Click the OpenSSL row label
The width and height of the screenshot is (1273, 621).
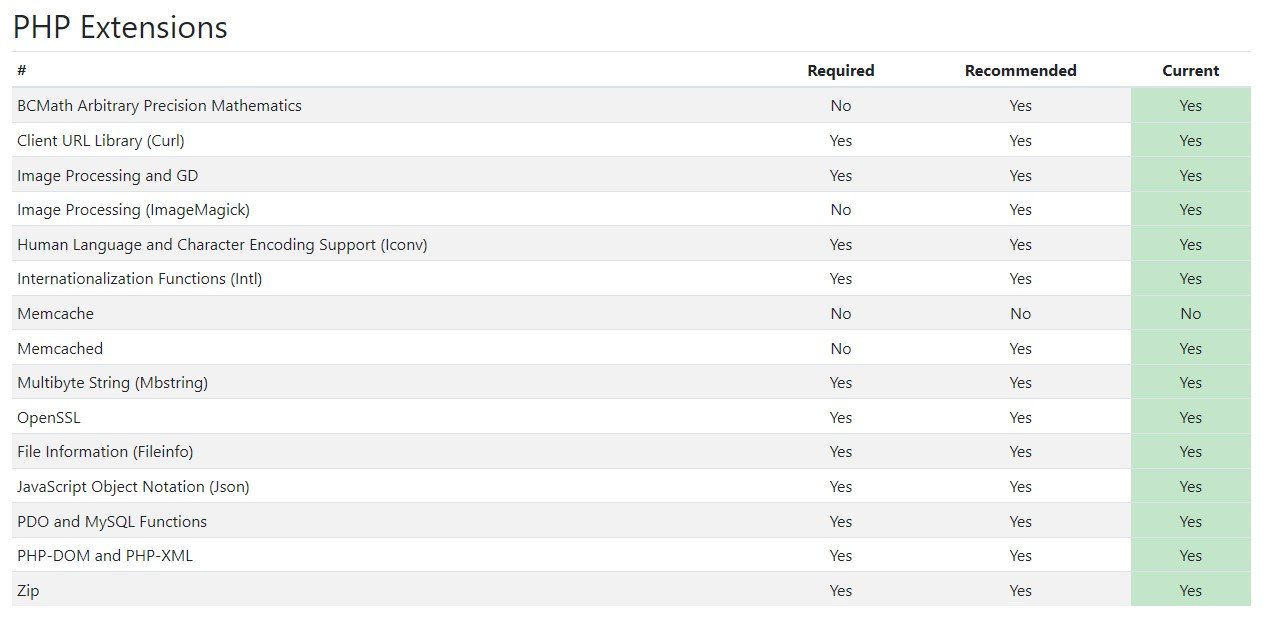[49, 418]
